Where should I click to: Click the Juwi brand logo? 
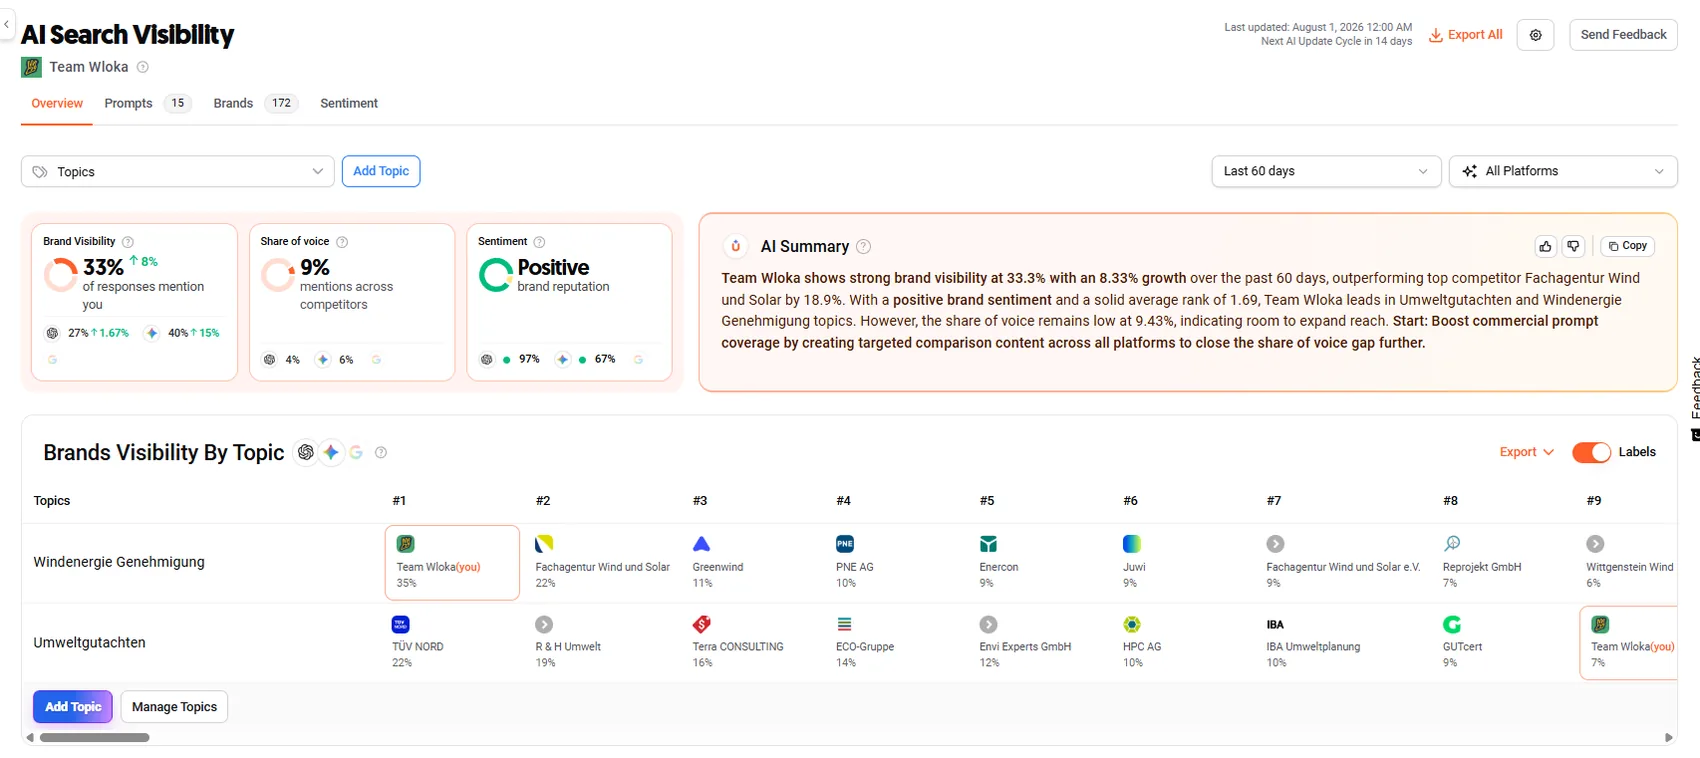click(x=1132, y=544)
